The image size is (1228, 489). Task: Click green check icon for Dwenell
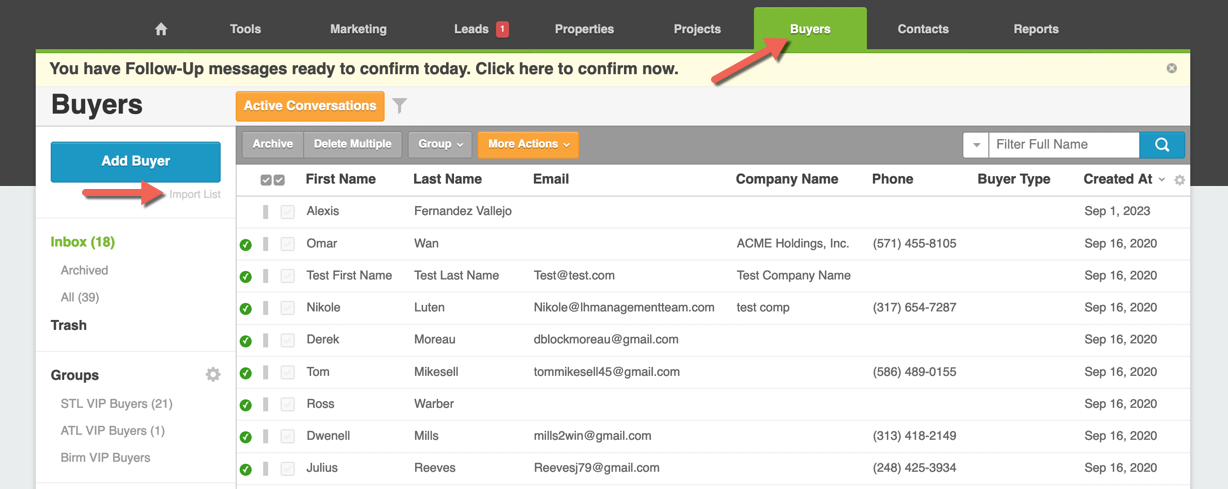(x=246, y=436)
